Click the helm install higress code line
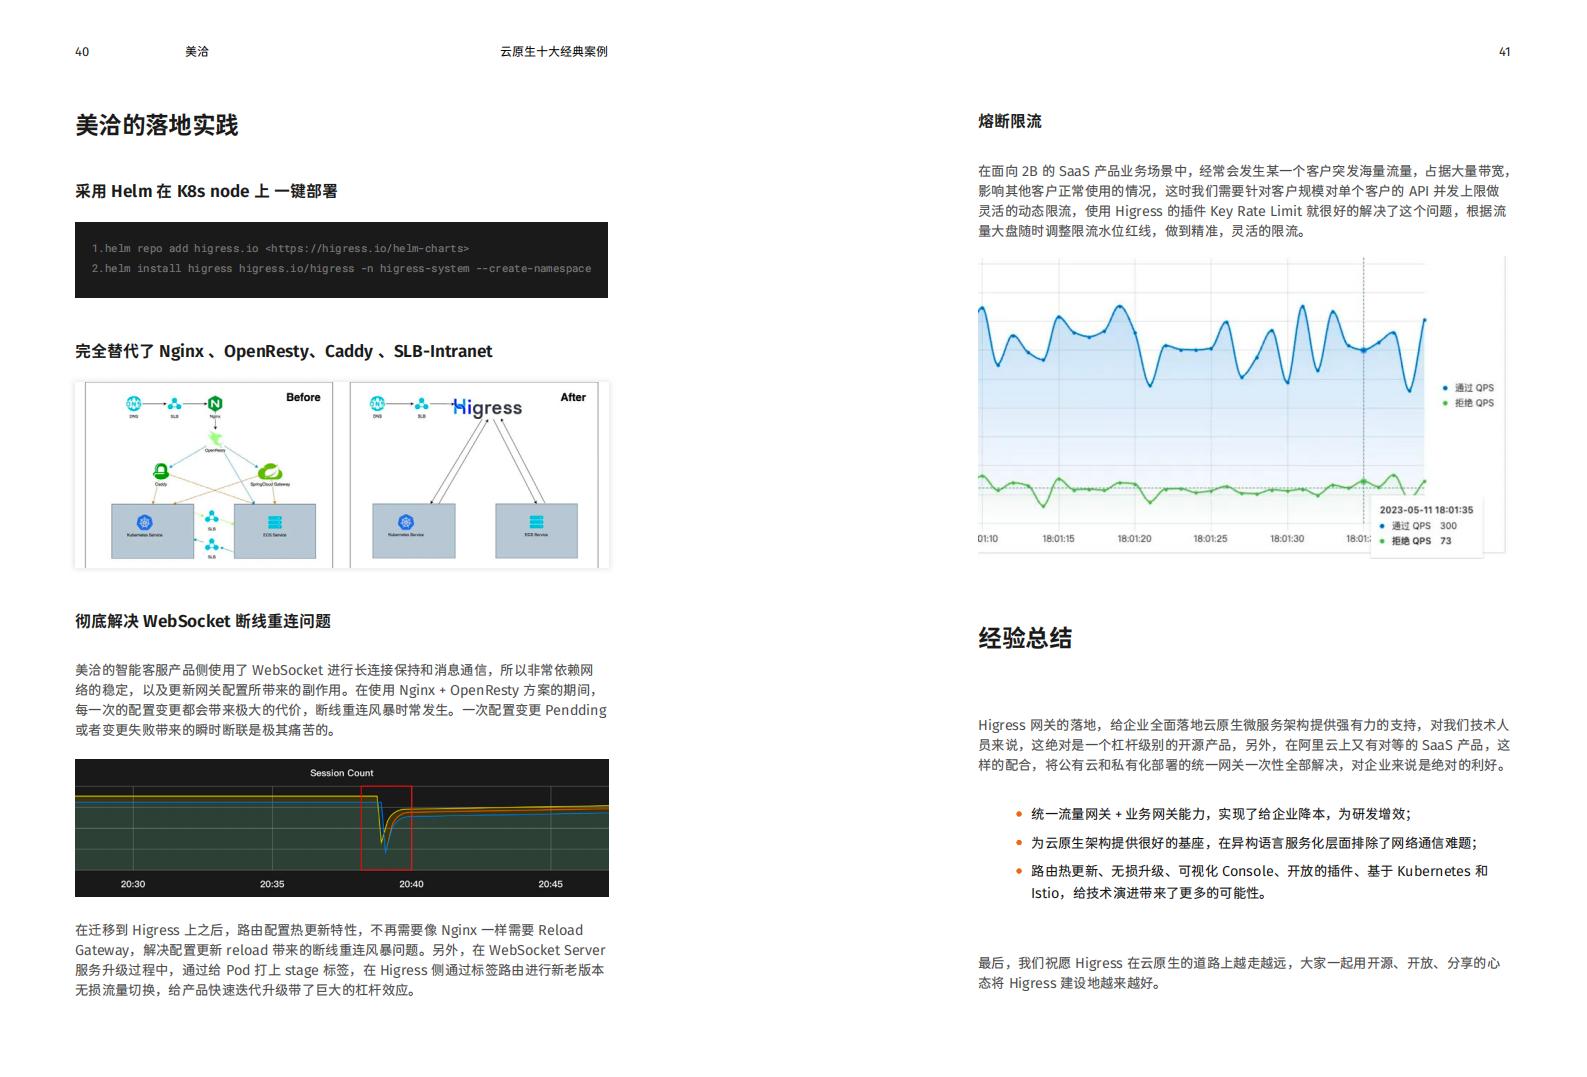The height and width of the screenshot is (1077, 1587). [x=341, y=268]
